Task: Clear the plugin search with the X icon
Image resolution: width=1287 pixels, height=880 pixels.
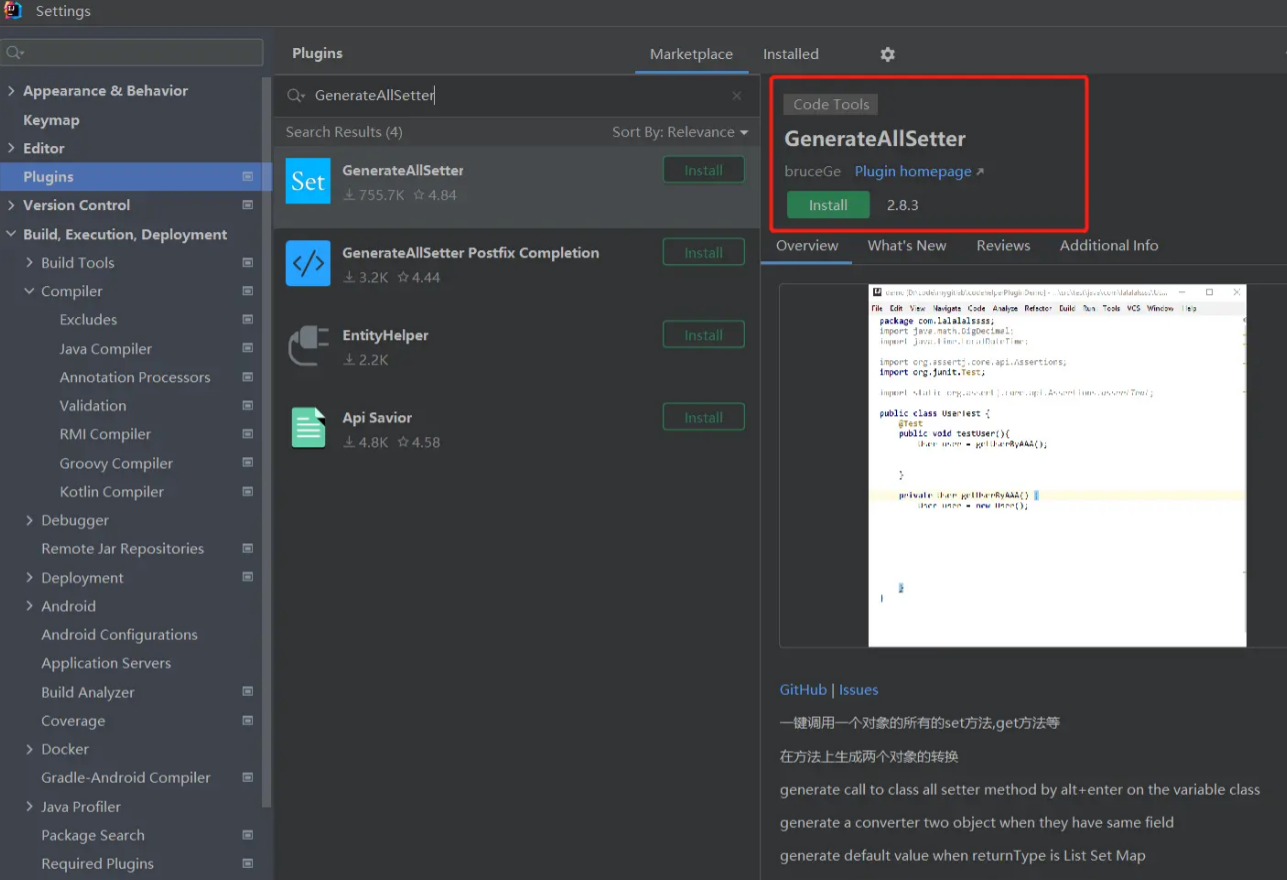Action: [x=737, y=96]
